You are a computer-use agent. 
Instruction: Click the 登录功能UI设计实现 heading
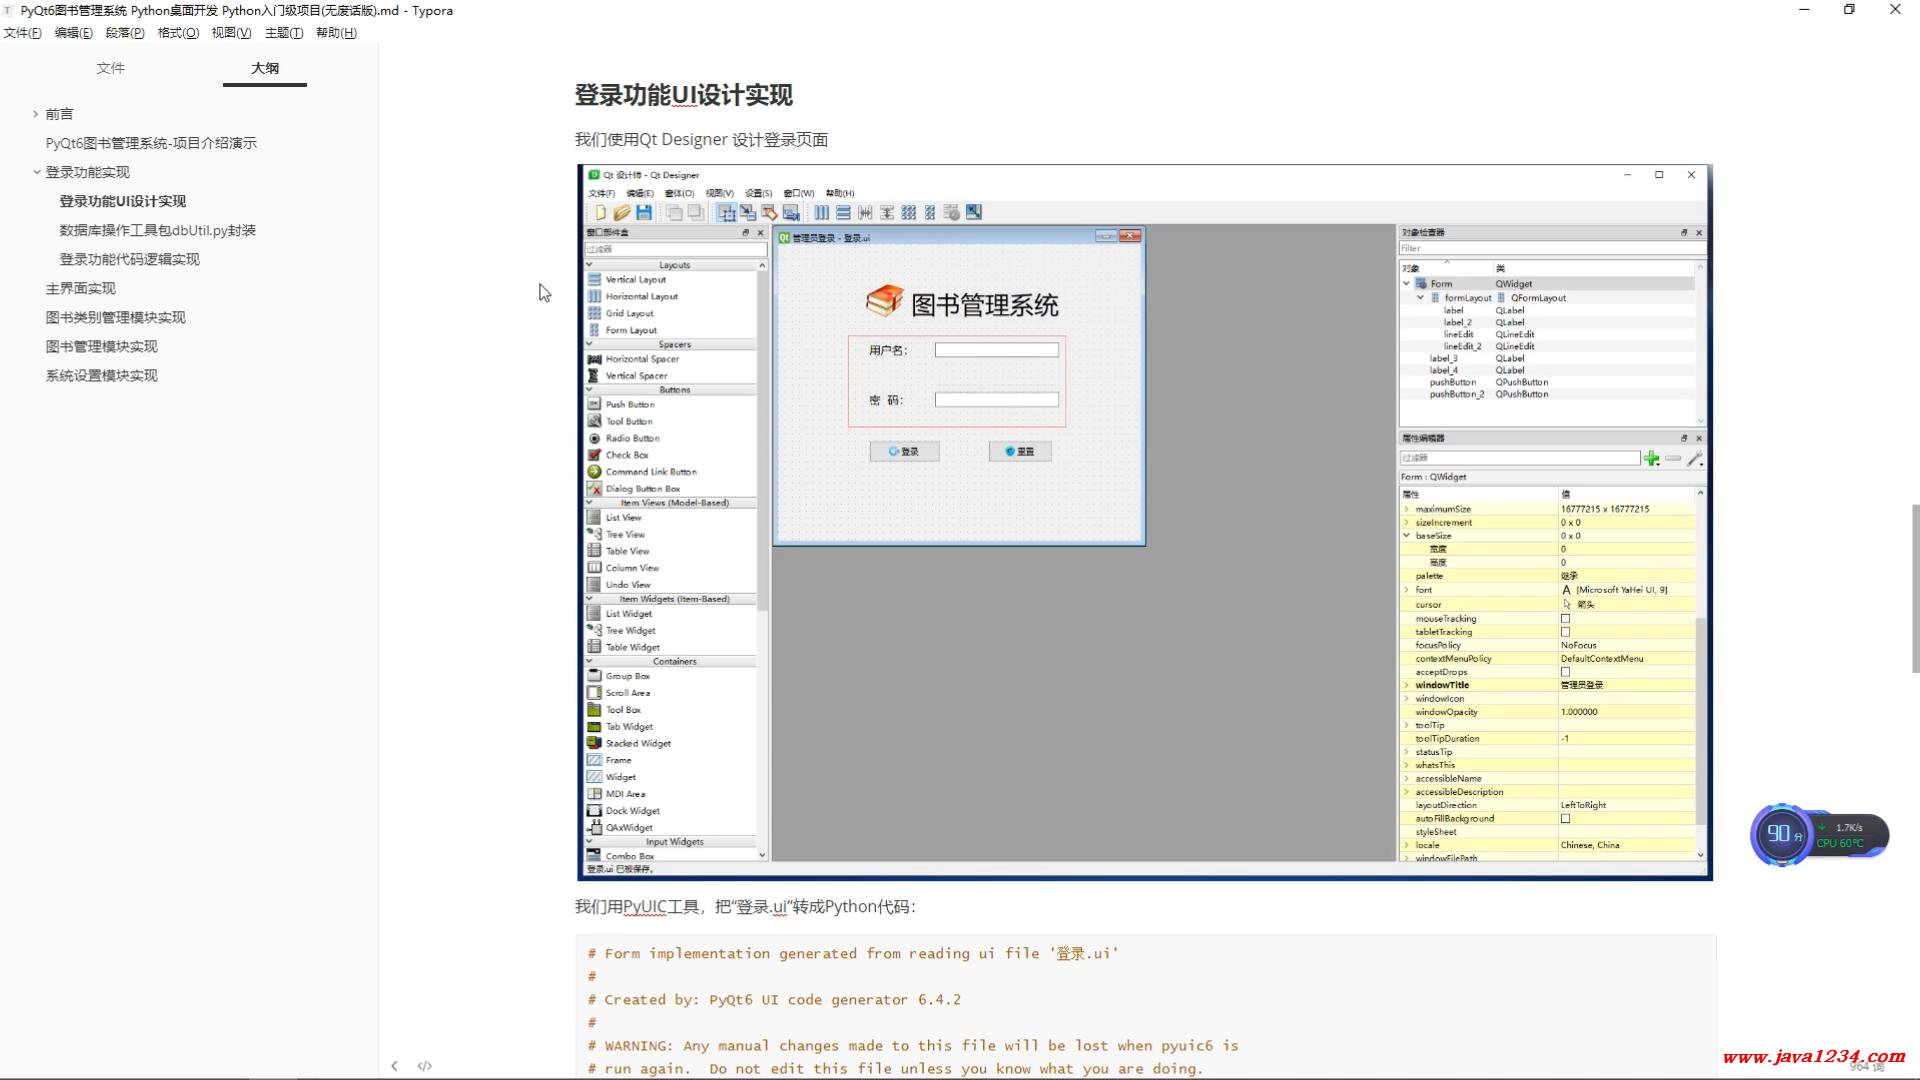click(x=684, y=95)
